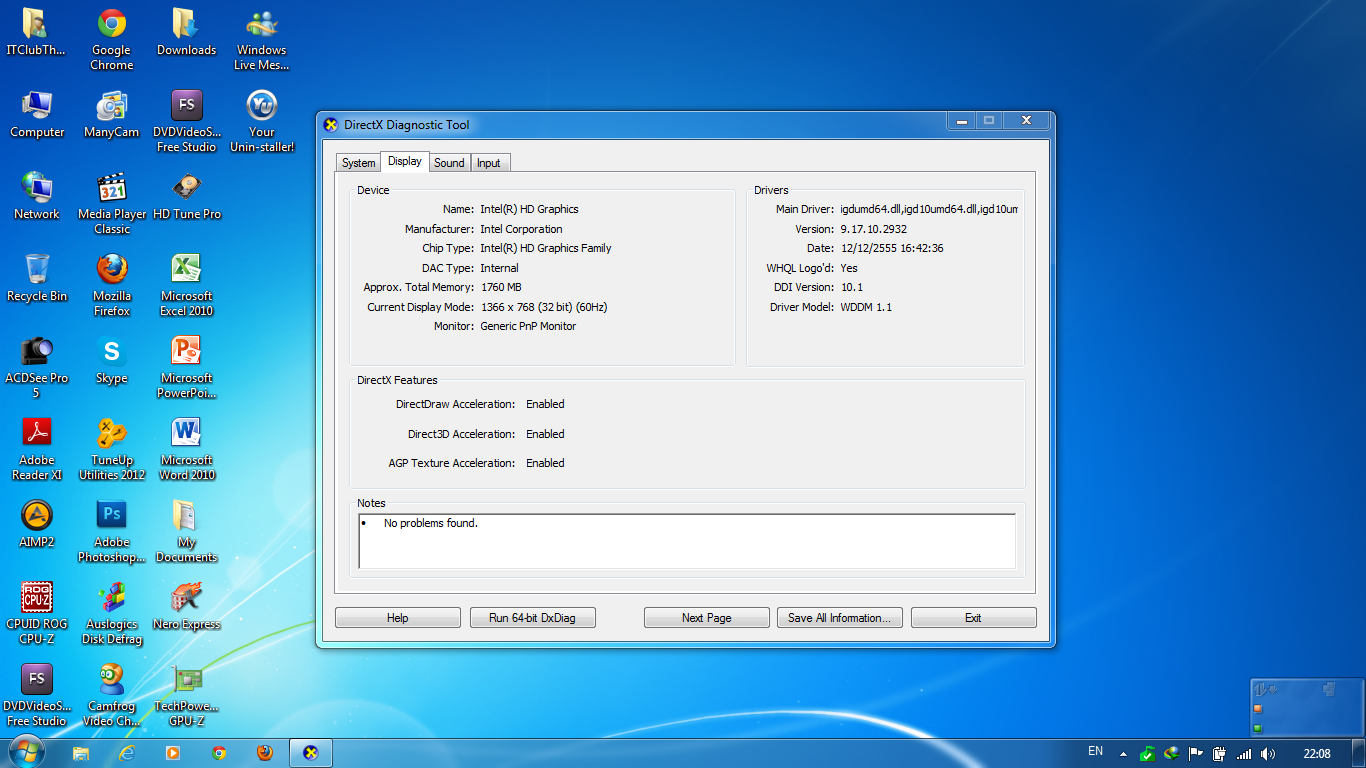This screenshot has width=1366, height=768.
Task: Click the "1760 MB" memory value
Action: [x=501, y=287]
